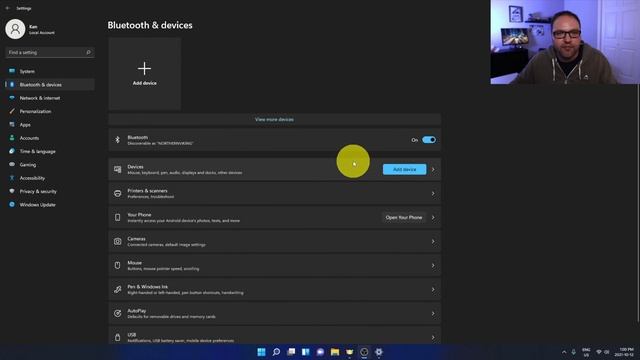Viewport: 640px width, 360px height.
Task: Click the Bluetooth symbol icon in Bluetooth row
Action: coord(118,140)
